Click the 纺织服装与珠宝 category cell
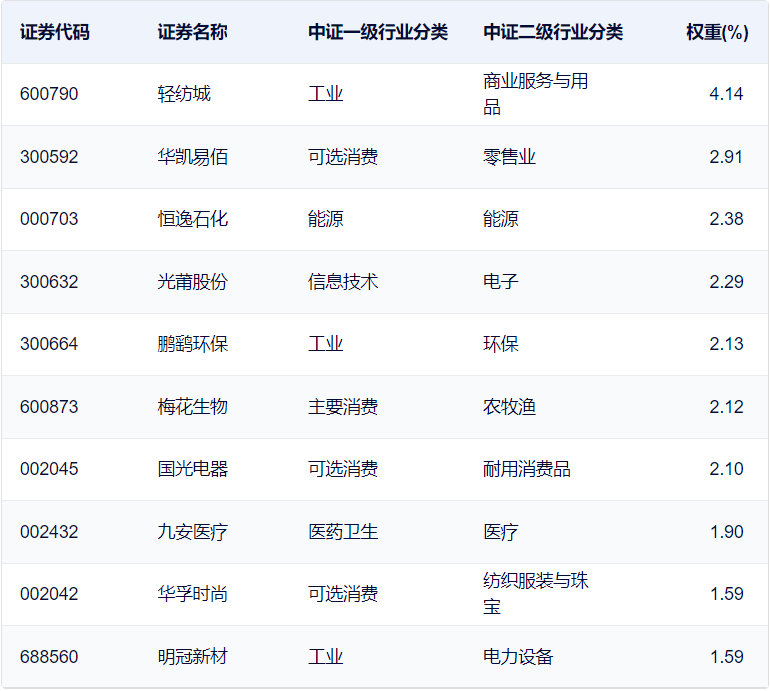Viewport: 770px width, 691px height. coord(535,594)
